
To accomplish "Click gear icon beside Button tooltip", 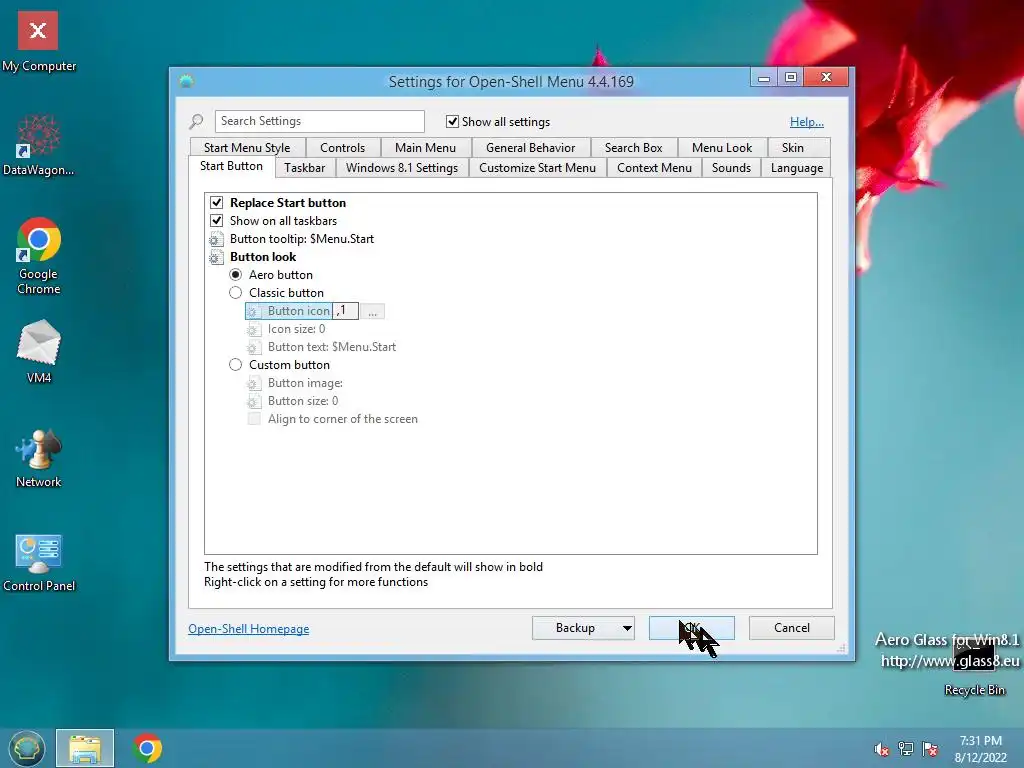I will [x=216, y=239].
